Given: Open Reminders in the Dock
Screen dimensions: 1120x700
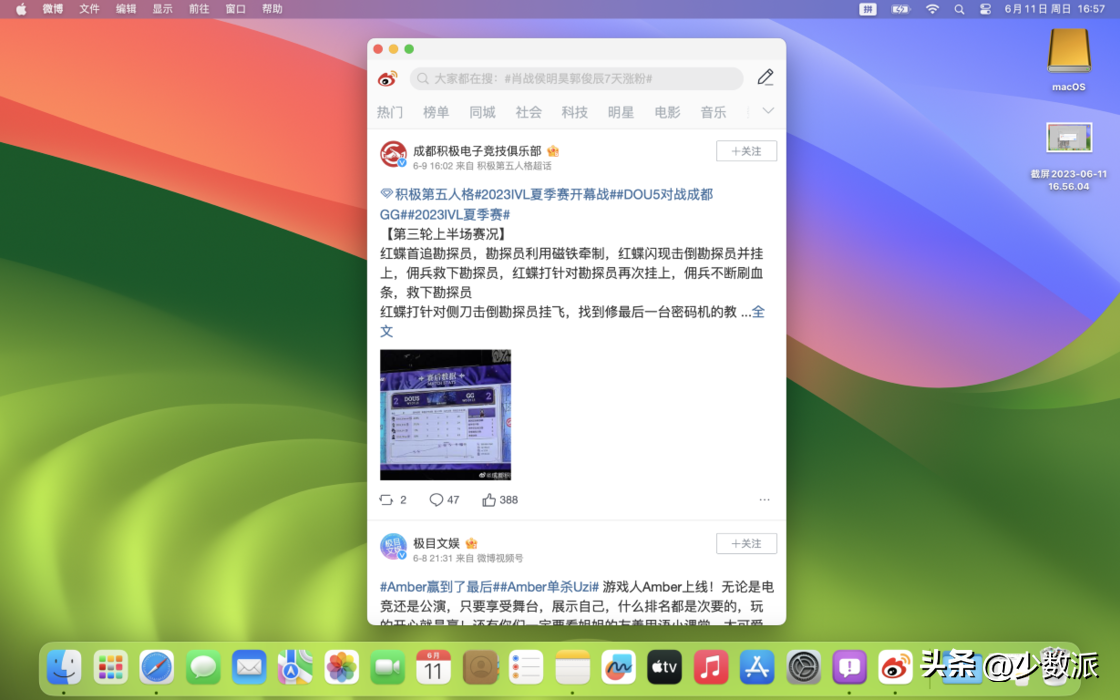Looking at the screenshot, I should 526,667.
